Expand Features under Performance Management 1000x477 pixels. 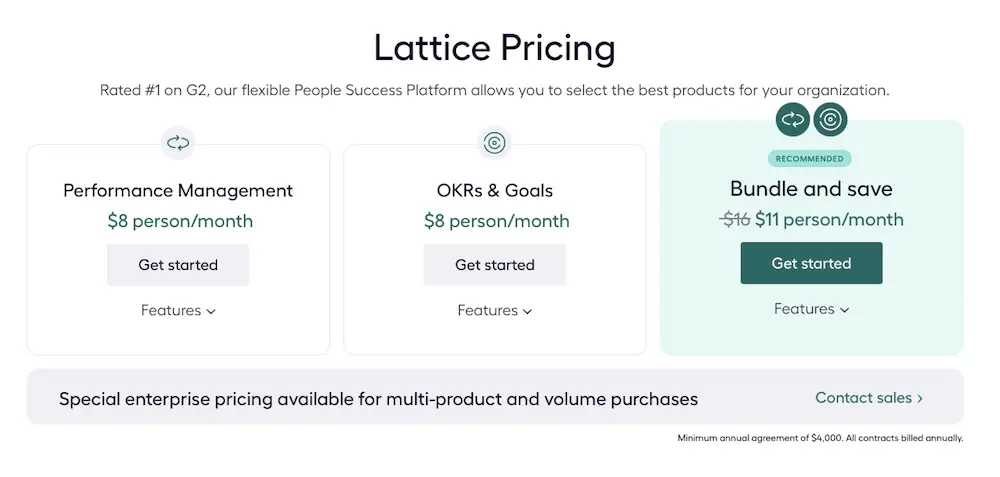click(178, 310)
